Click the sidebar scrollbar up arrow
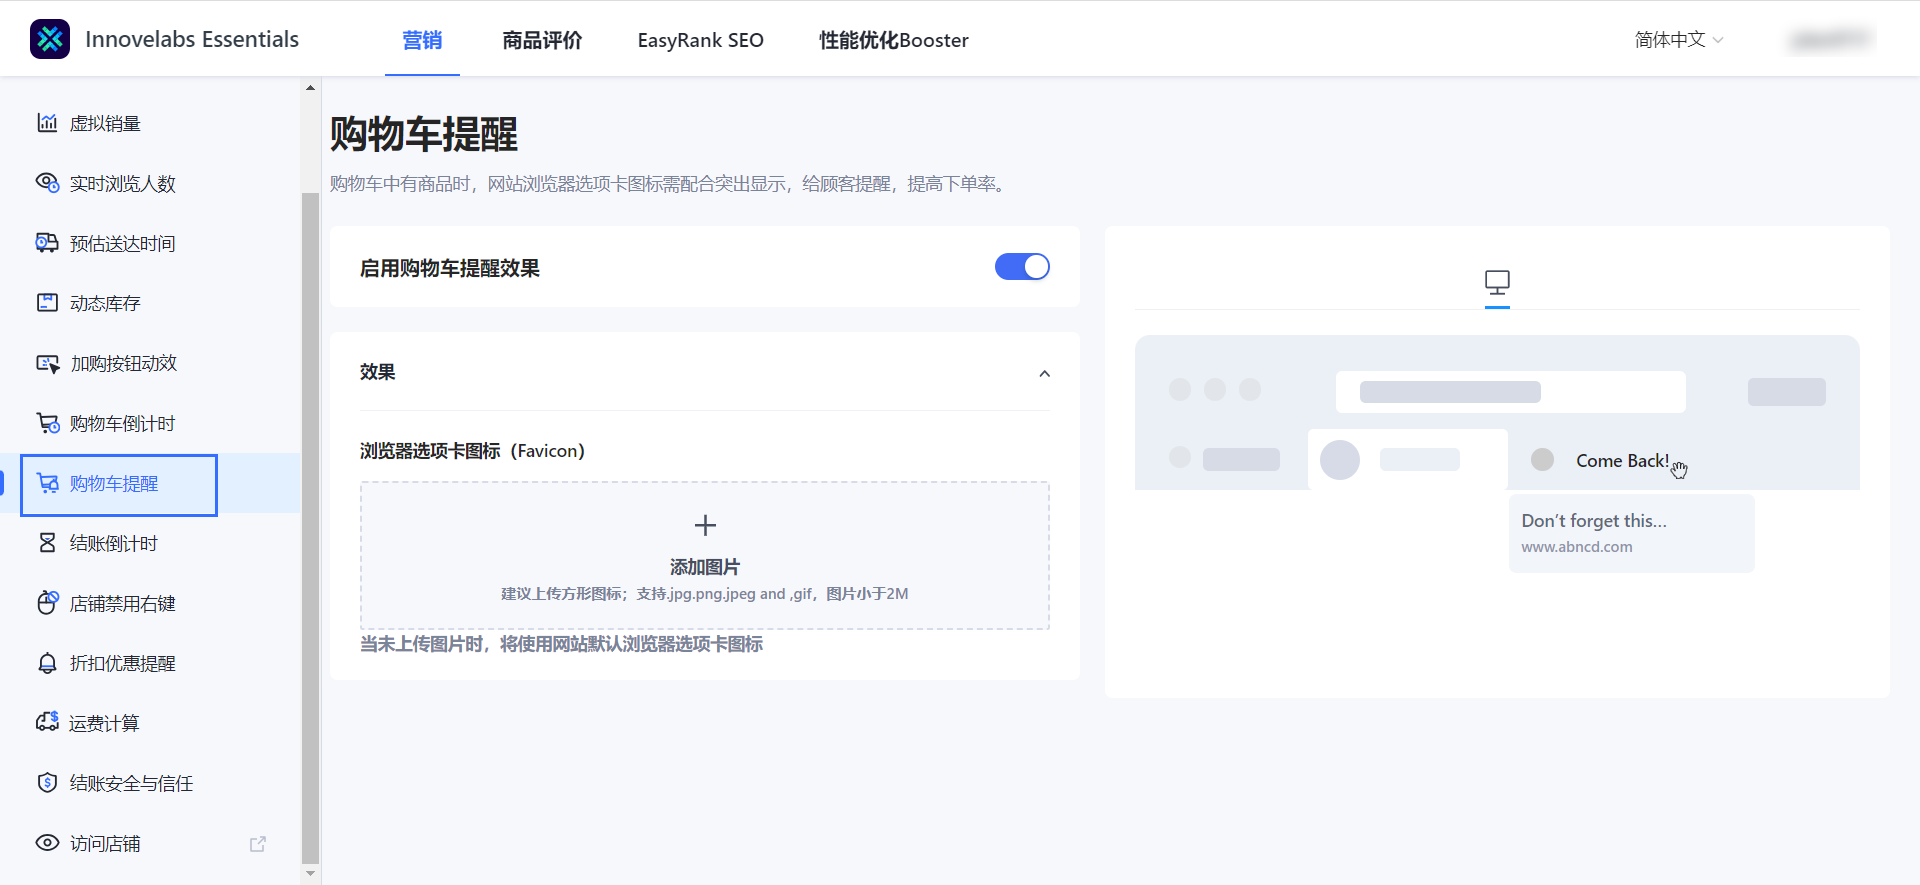The width and height of the screenshot is (1920, 885). pos(310,88)
